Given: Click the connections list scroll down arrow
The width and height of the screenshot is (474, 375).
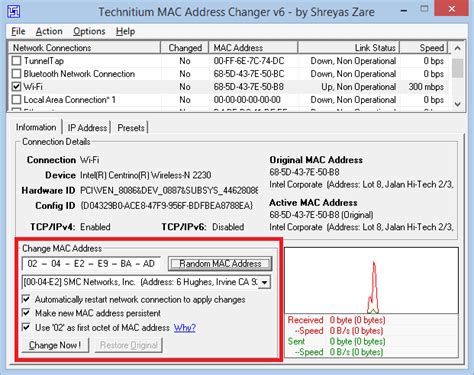Looking at the screenshot, I should click(x=458, y=104).
